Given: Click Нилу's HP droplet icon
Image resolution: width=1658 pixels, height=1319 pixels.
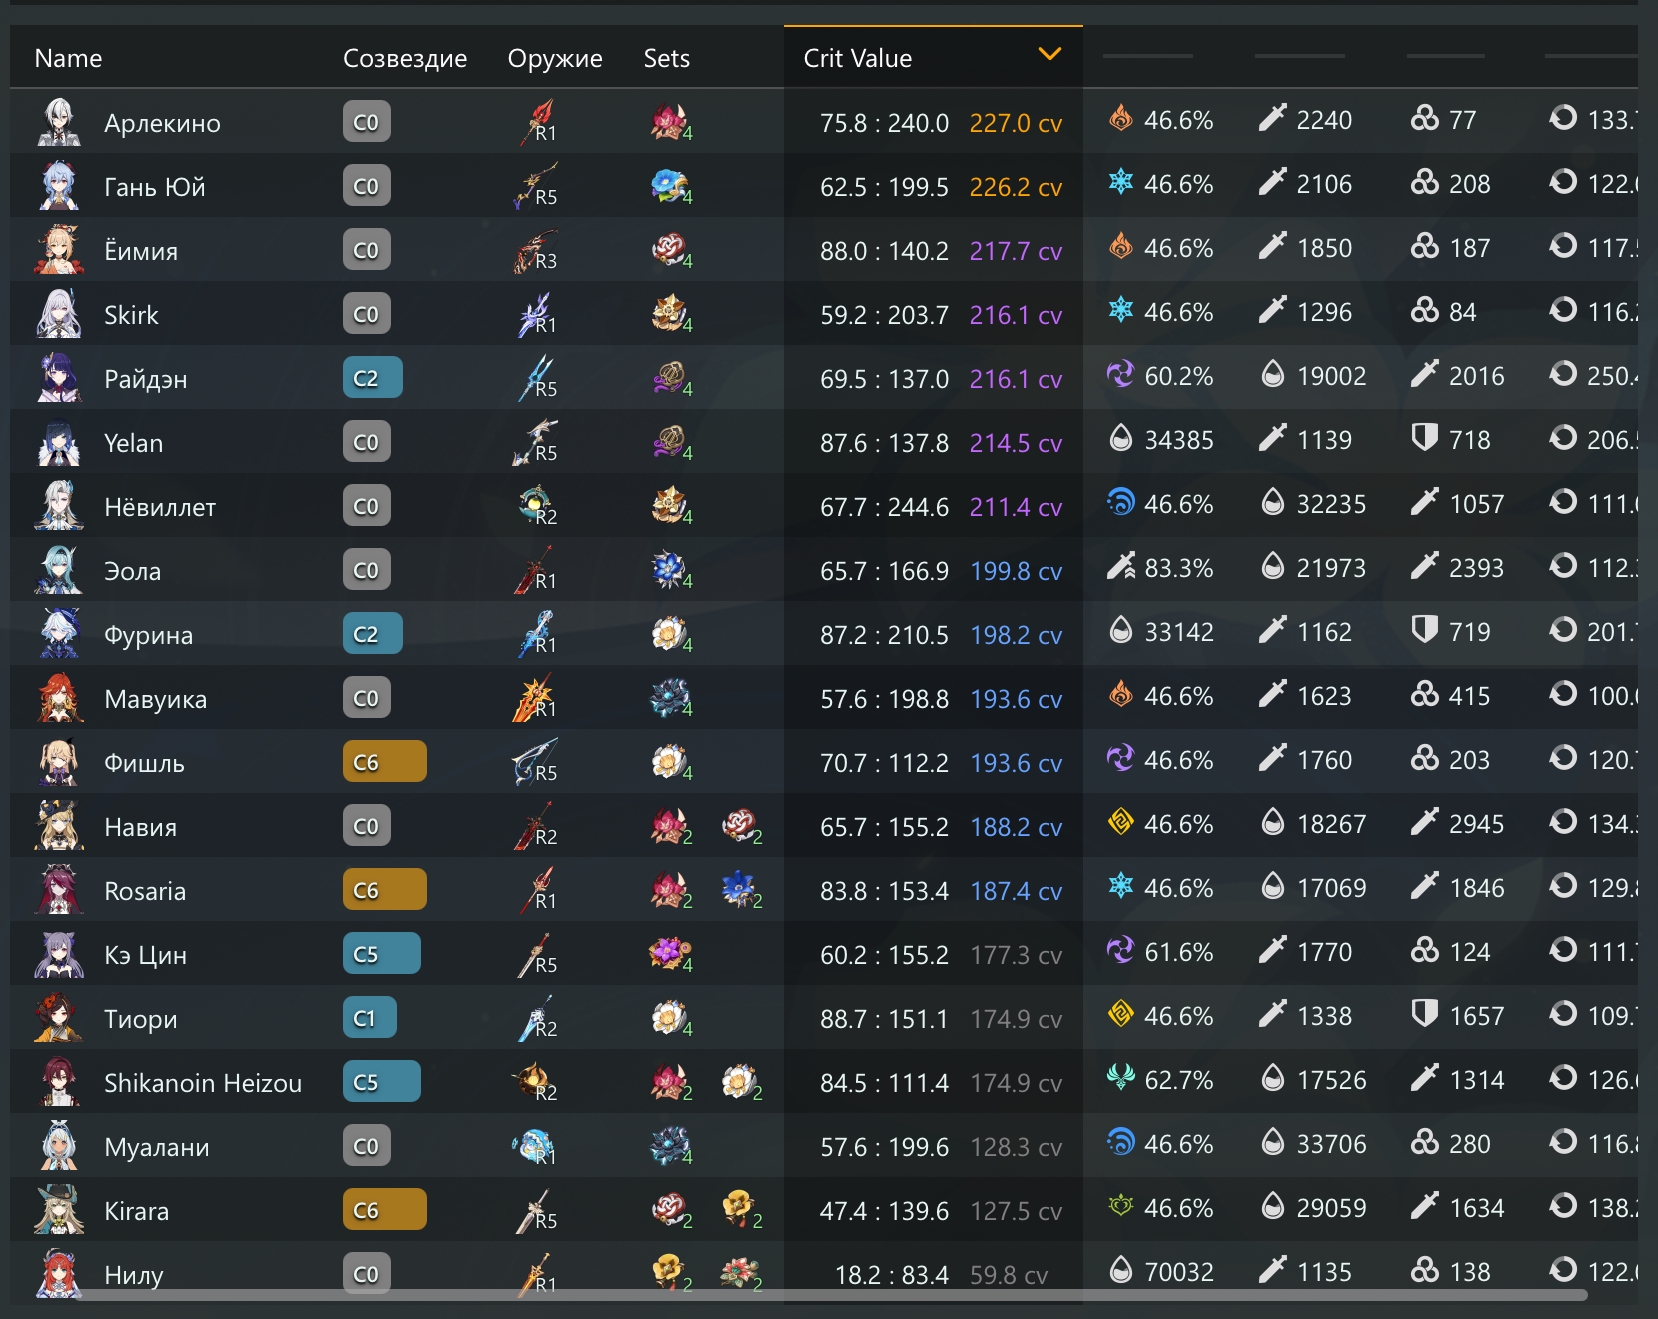Looking at the screenshot, I should (x=1121, y=1271).
